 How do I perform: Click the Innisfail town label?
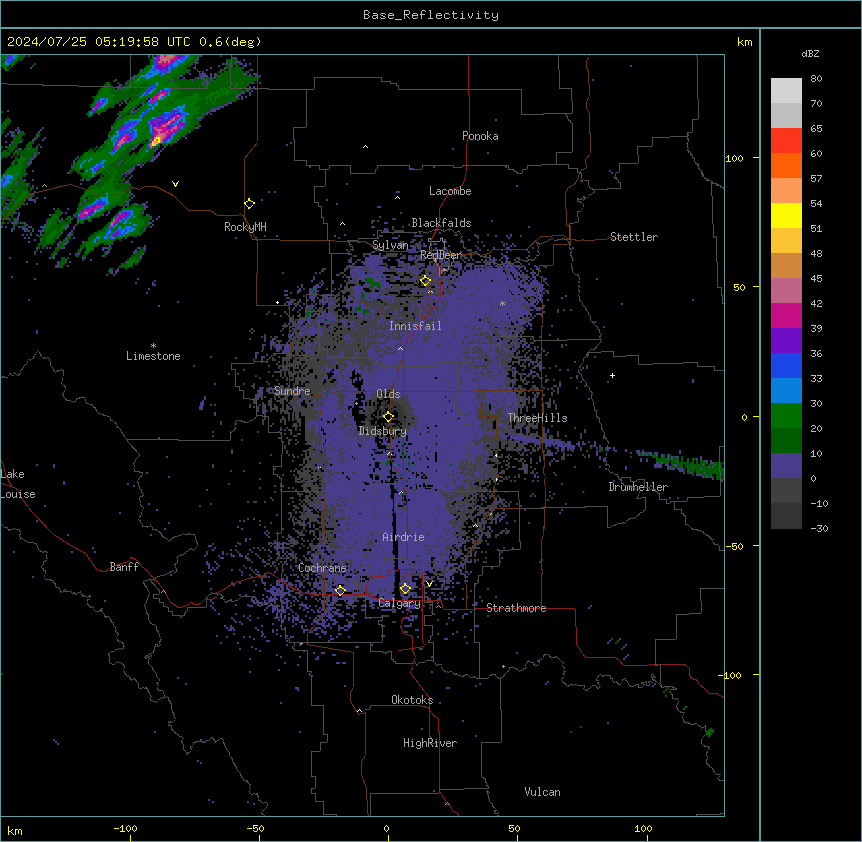416,326
